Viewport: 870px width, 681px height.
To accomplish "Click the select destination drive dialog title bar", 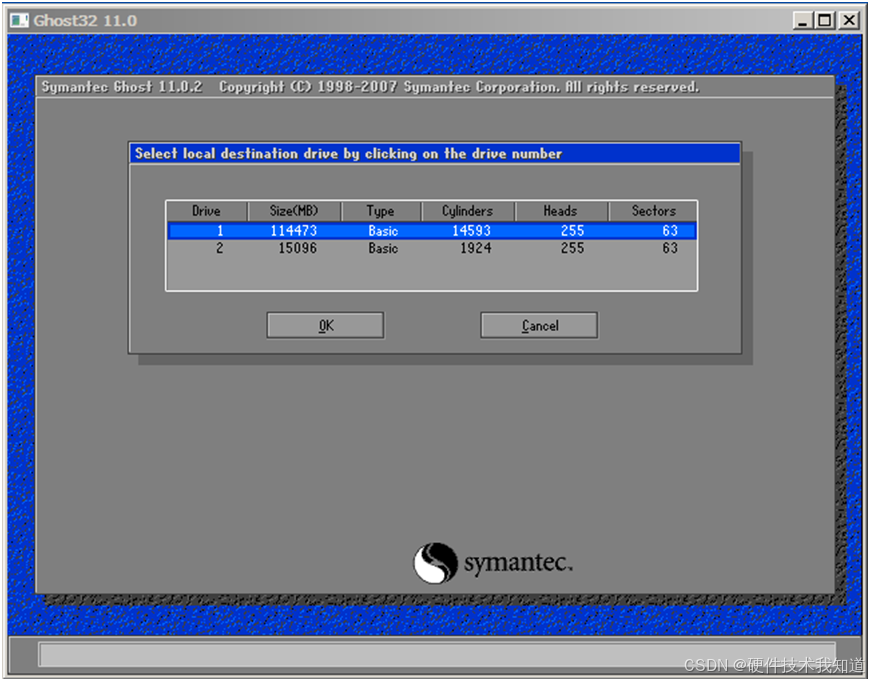I will 434,154.
